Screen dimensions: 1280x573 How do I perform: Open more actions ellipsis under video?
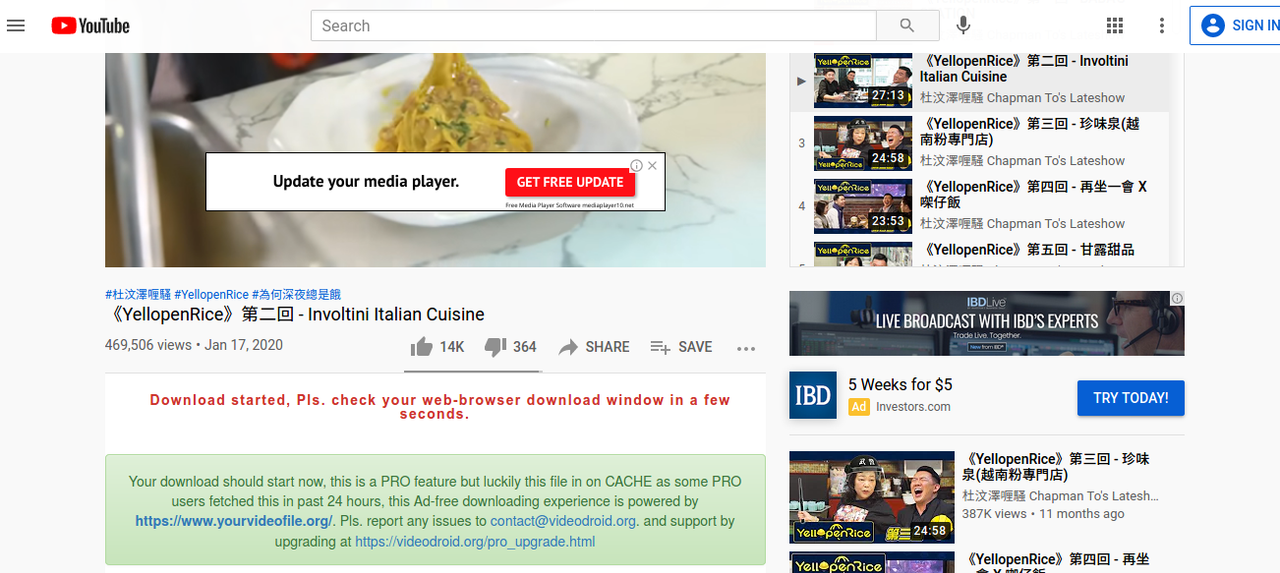coord(746,348)
